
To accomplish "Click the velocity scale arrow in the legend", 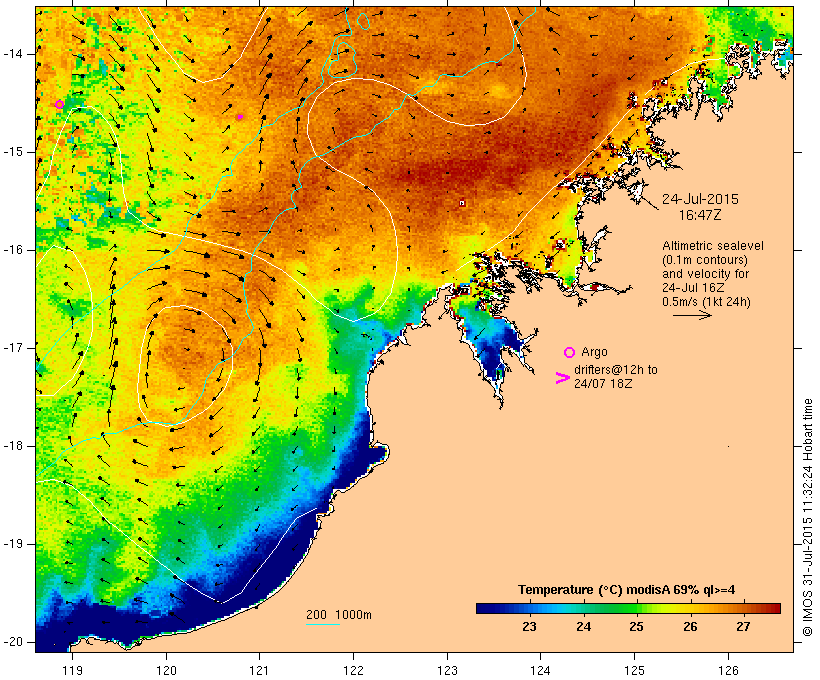I will point(692,315).
